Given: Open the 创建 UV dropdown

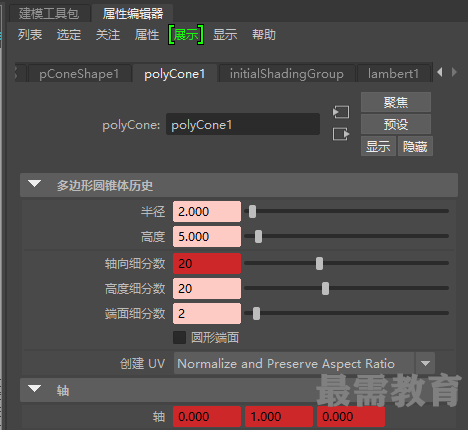Looking at the screenshot, I should 304,363.
